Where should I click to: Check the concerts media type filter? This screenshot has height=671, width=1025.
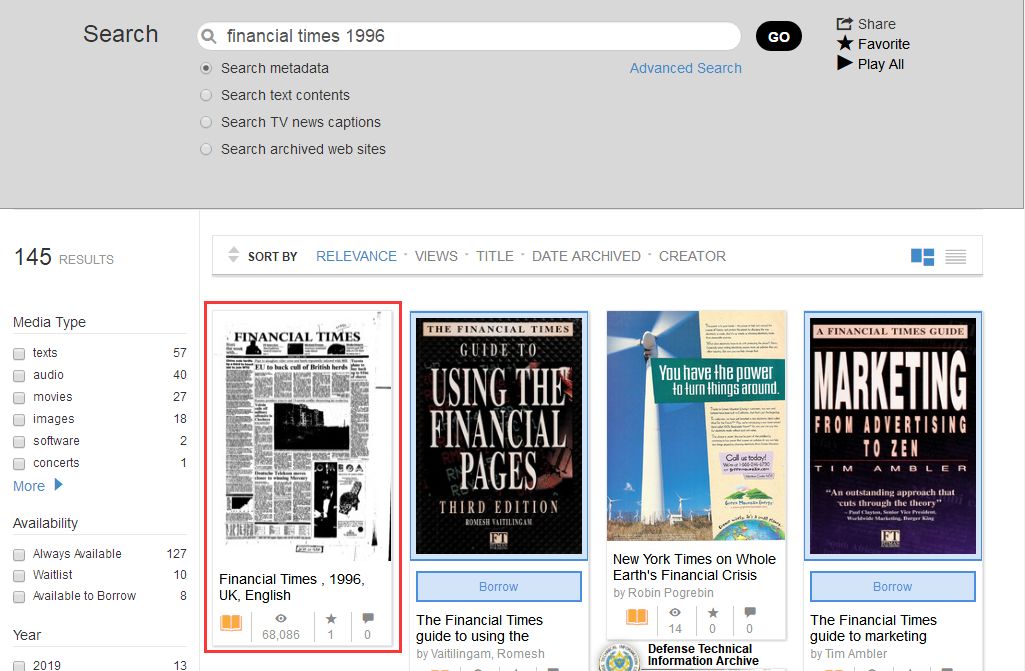[x=19, y=464]
